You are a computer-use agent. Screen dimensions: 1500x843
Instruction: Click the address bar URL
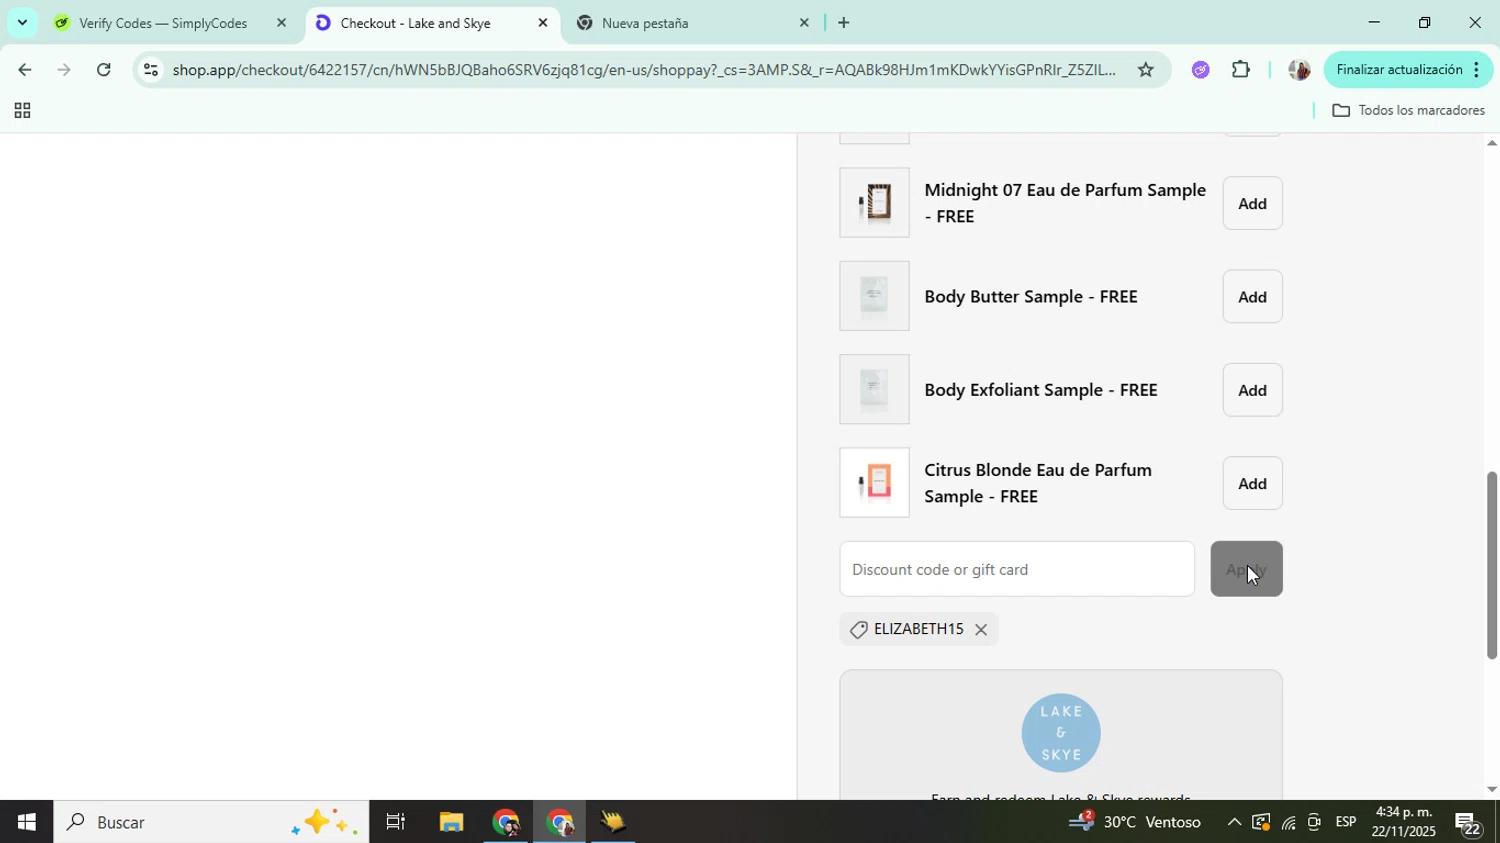tap(643, 70)
